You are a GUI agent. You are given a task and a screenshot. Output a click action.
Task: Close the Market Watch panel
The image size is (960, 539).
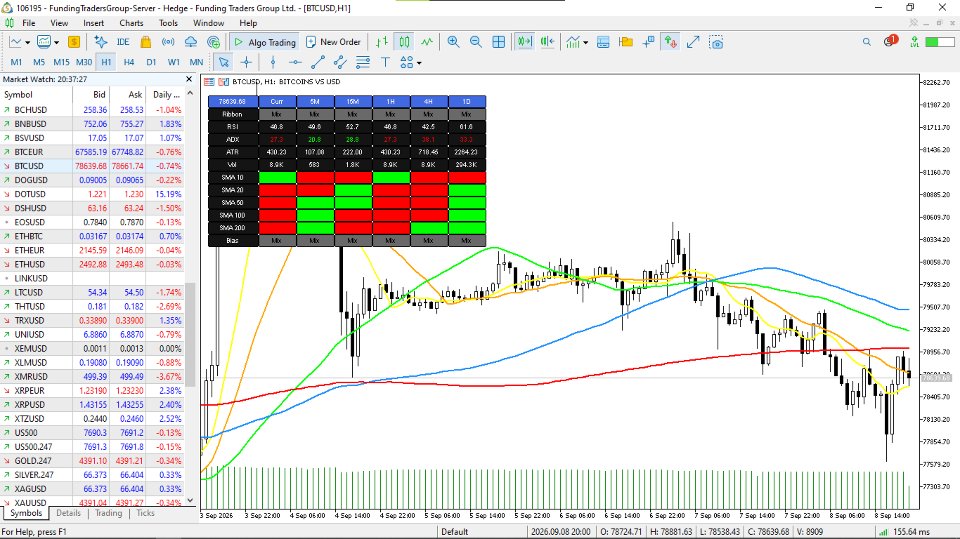[189, 79]
